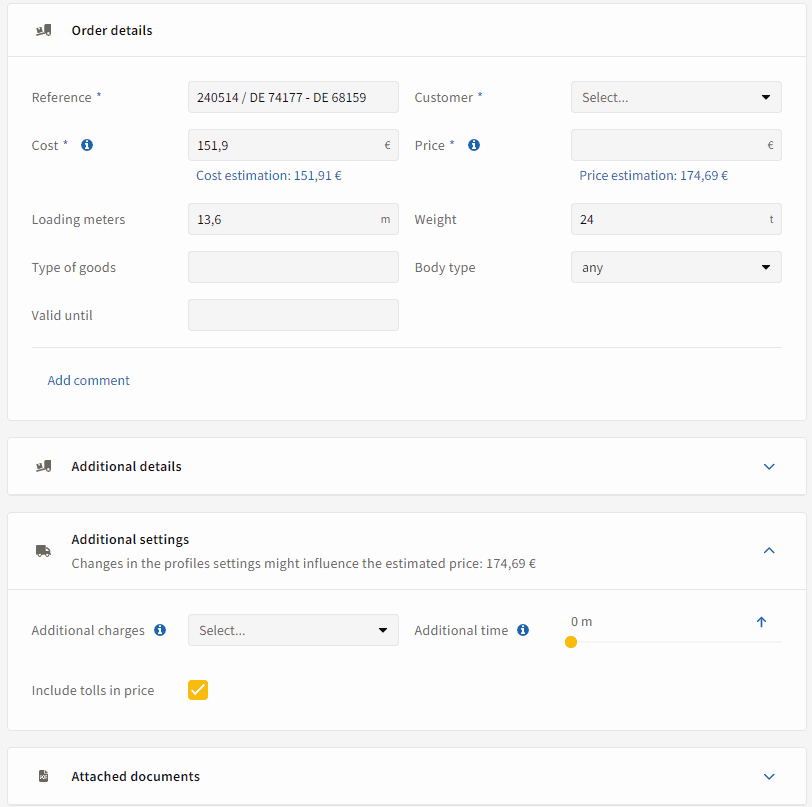Image resolution: width=812 pixels, height=807 pixels.
Task: Click the info icon next to Price
Action: point(474,145)
